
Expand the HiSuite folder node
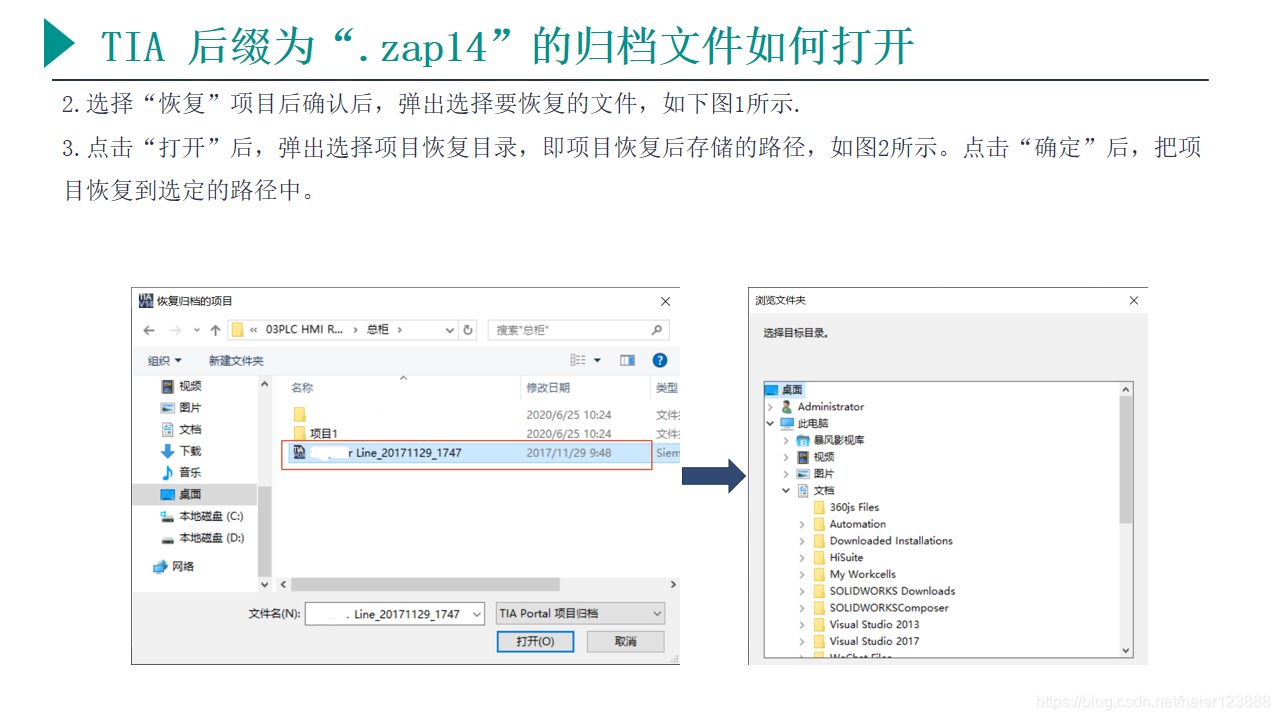[802, 558]
